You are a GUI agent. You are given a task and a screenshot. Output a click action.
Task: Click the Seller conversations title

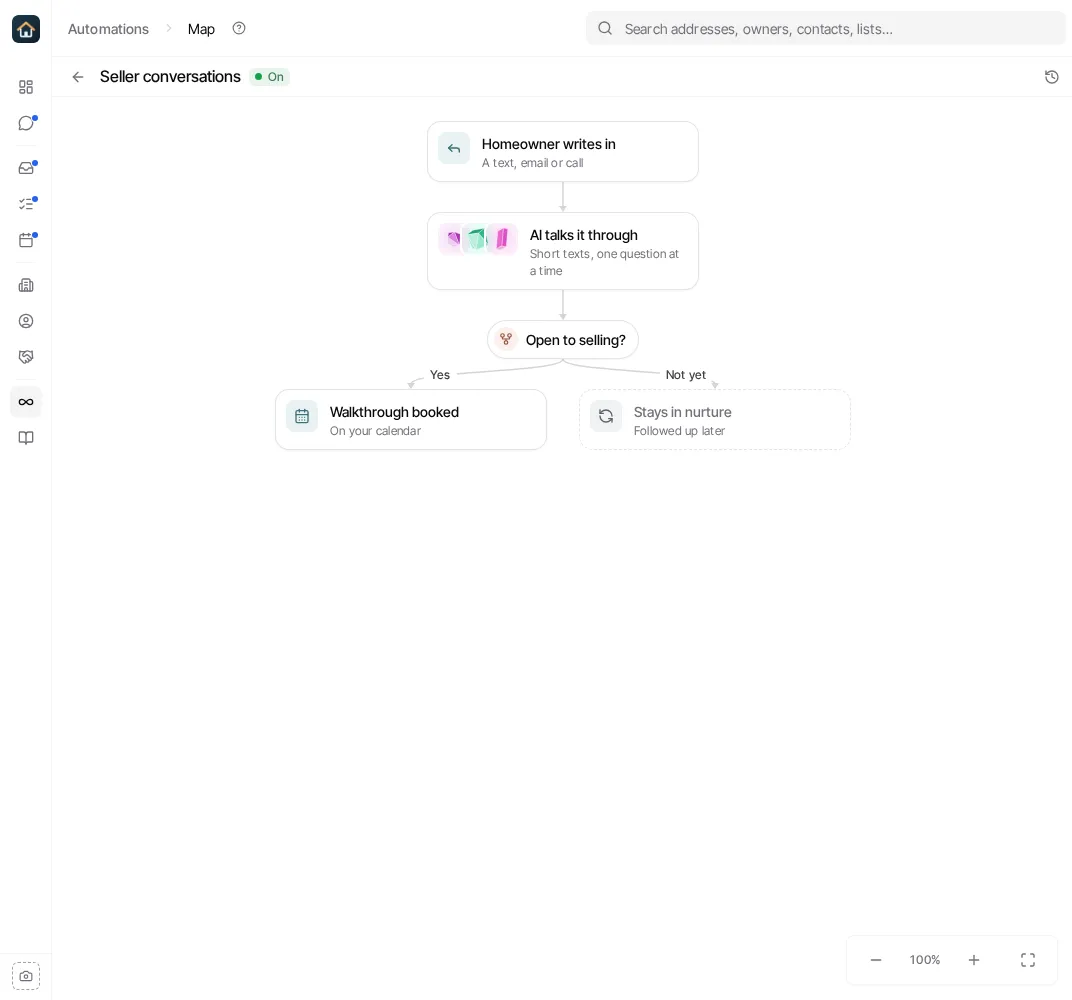click(170, 77)
